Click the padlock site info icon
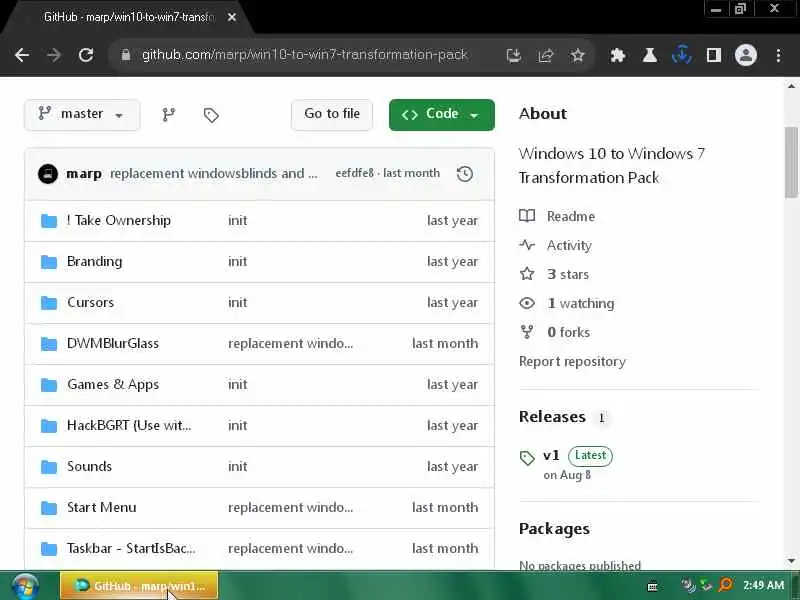800x600 pixels. pyautogui.click(x=126, y=55)
